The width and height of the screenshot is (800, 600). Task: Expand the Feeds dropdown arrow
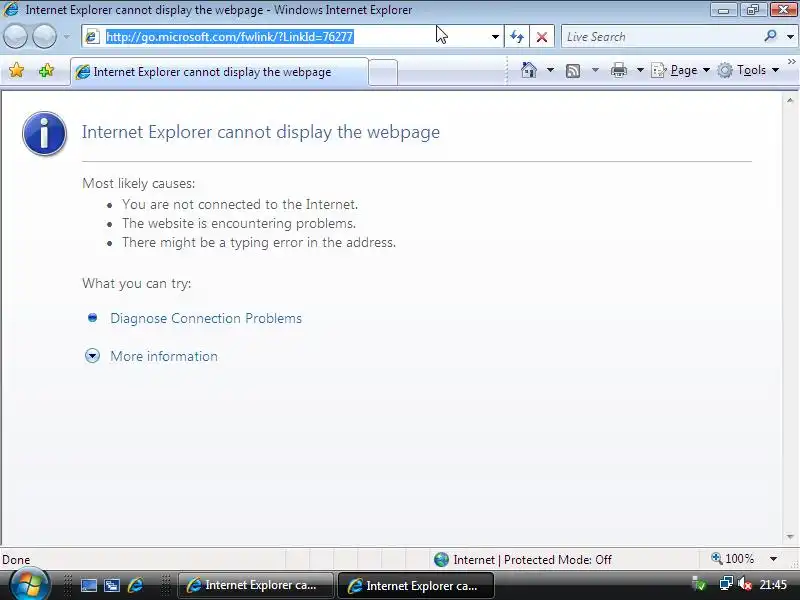[595, 70]
